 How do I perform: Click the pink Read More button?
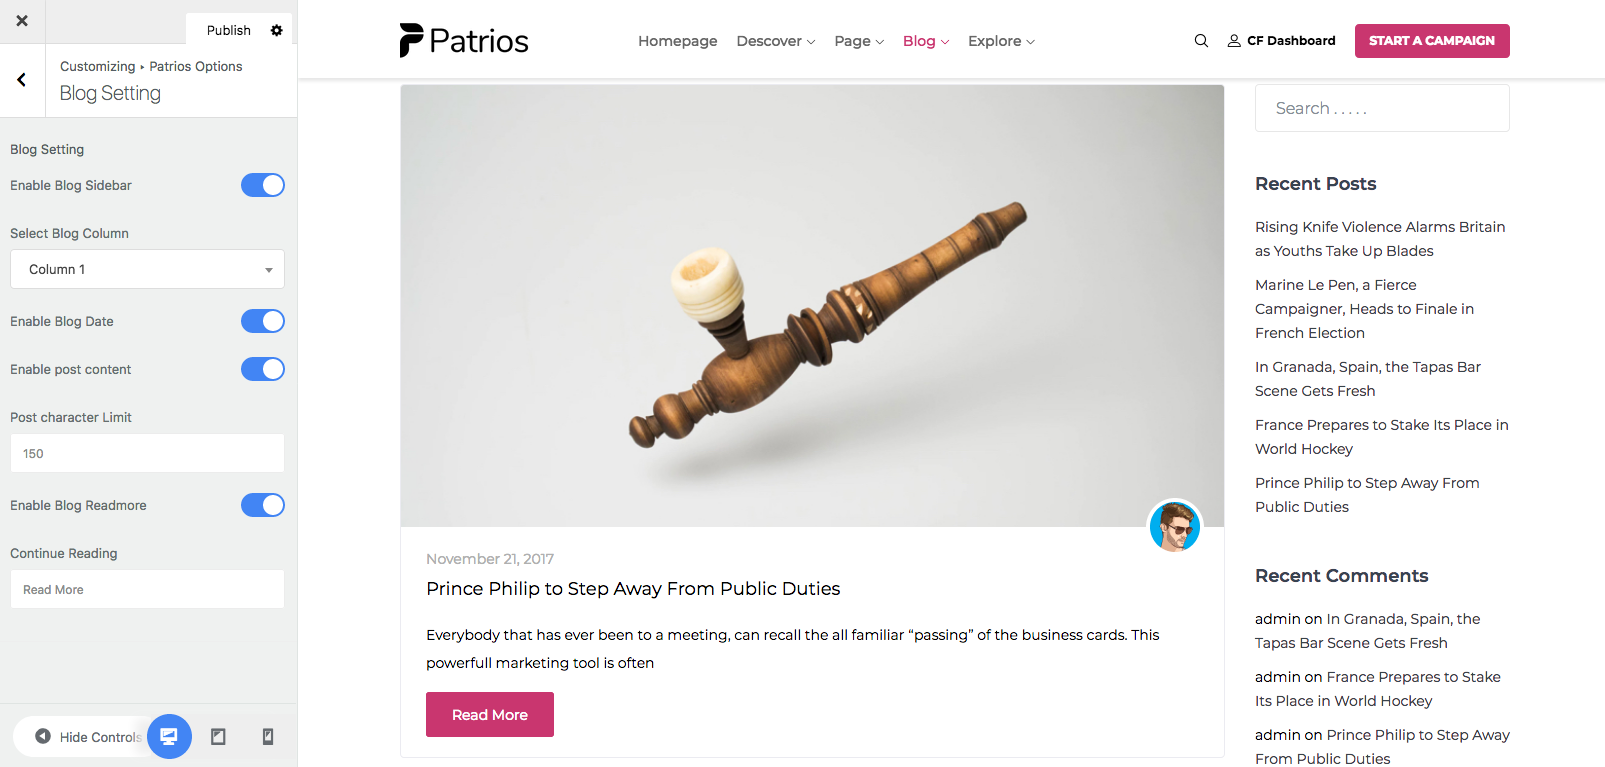[490, 715]
